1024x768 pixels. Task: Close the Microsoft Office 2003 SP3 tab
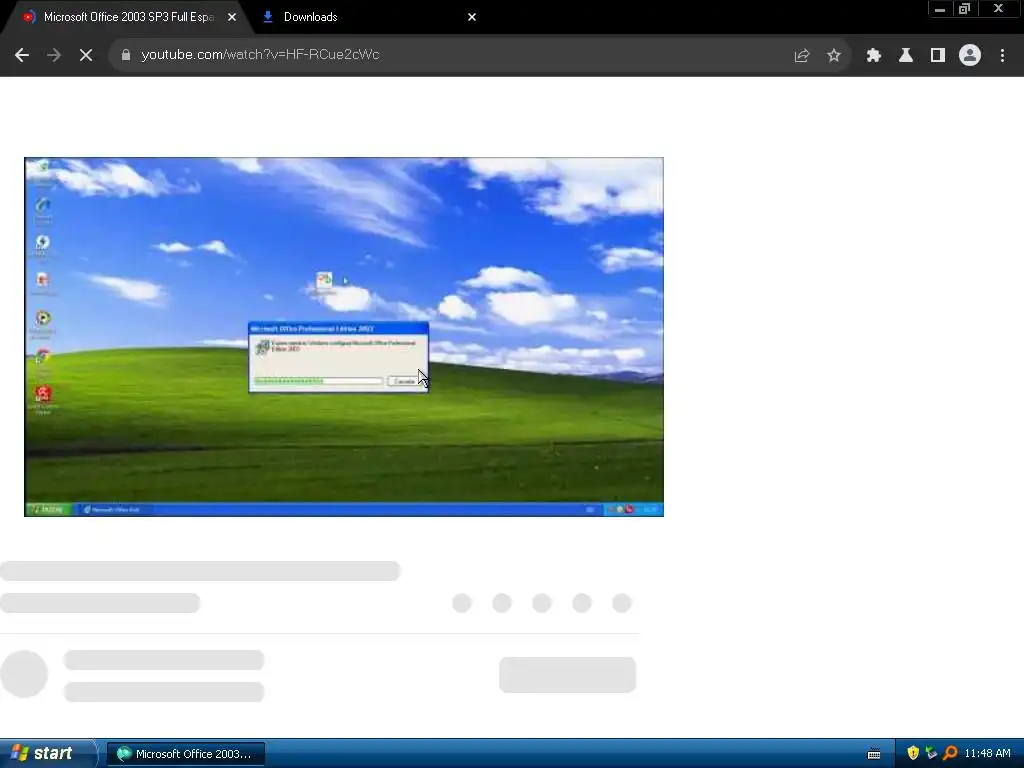[x=232, y=17]
